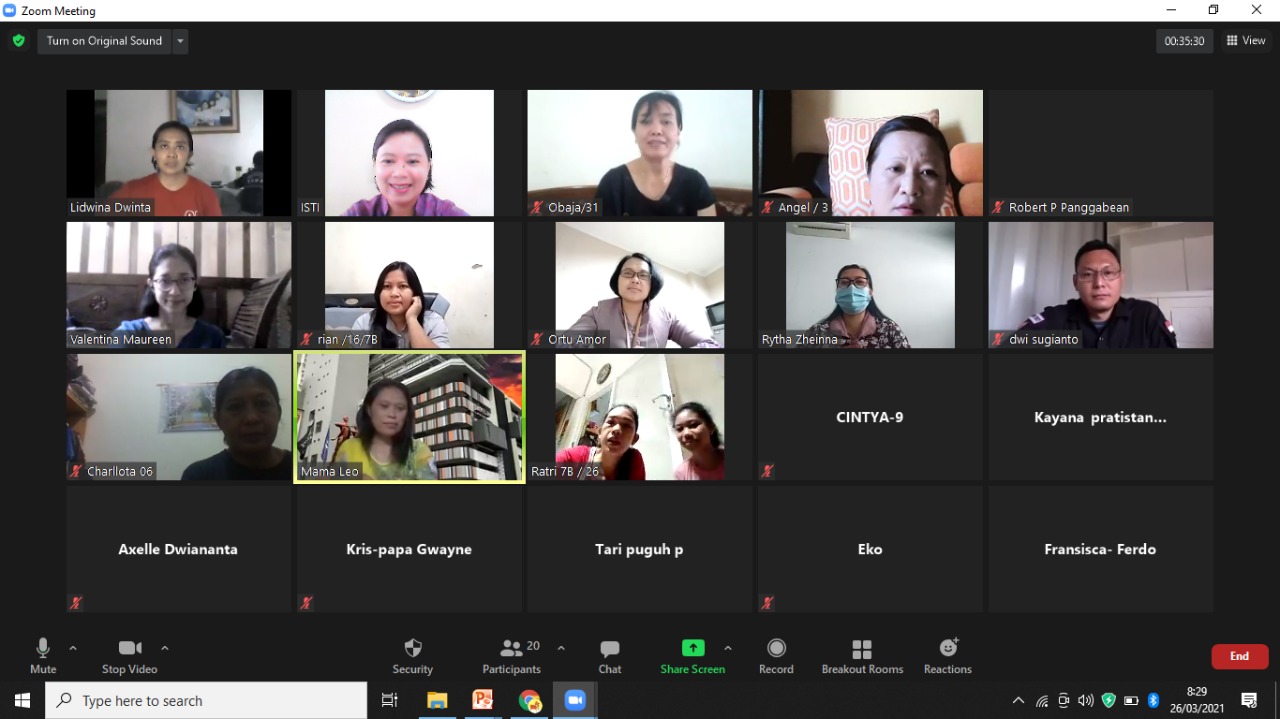Select the ISTI video tile

click(x=409, y=153)
